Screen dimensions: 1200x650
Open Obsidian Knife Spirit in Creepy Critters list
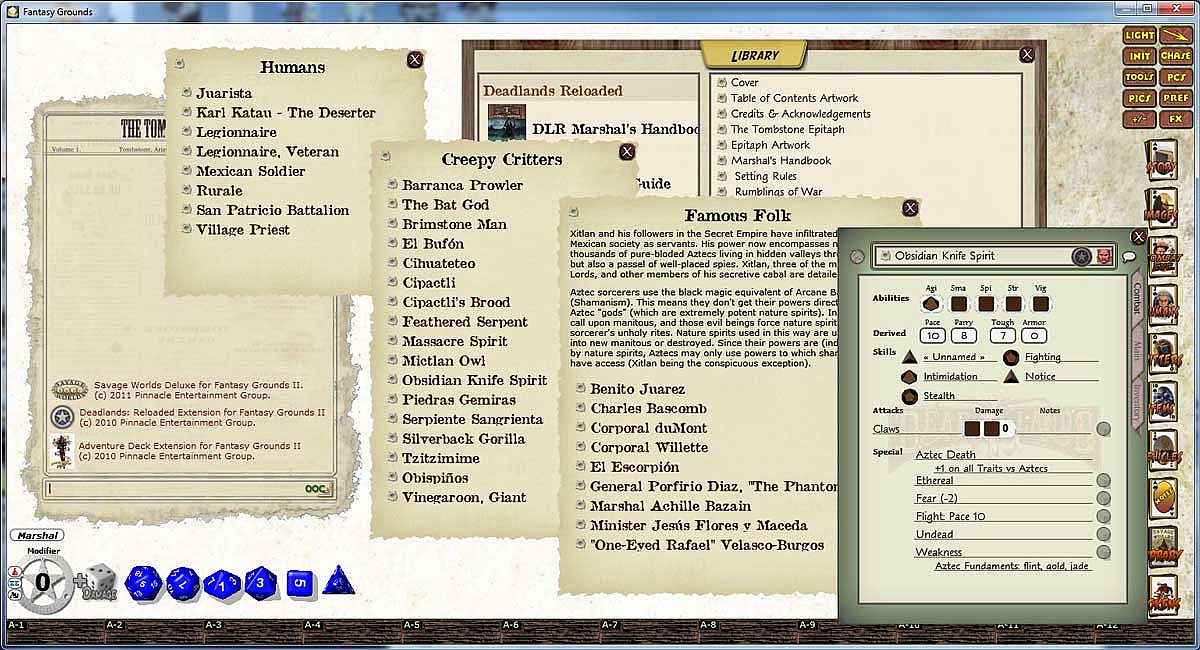475,380
